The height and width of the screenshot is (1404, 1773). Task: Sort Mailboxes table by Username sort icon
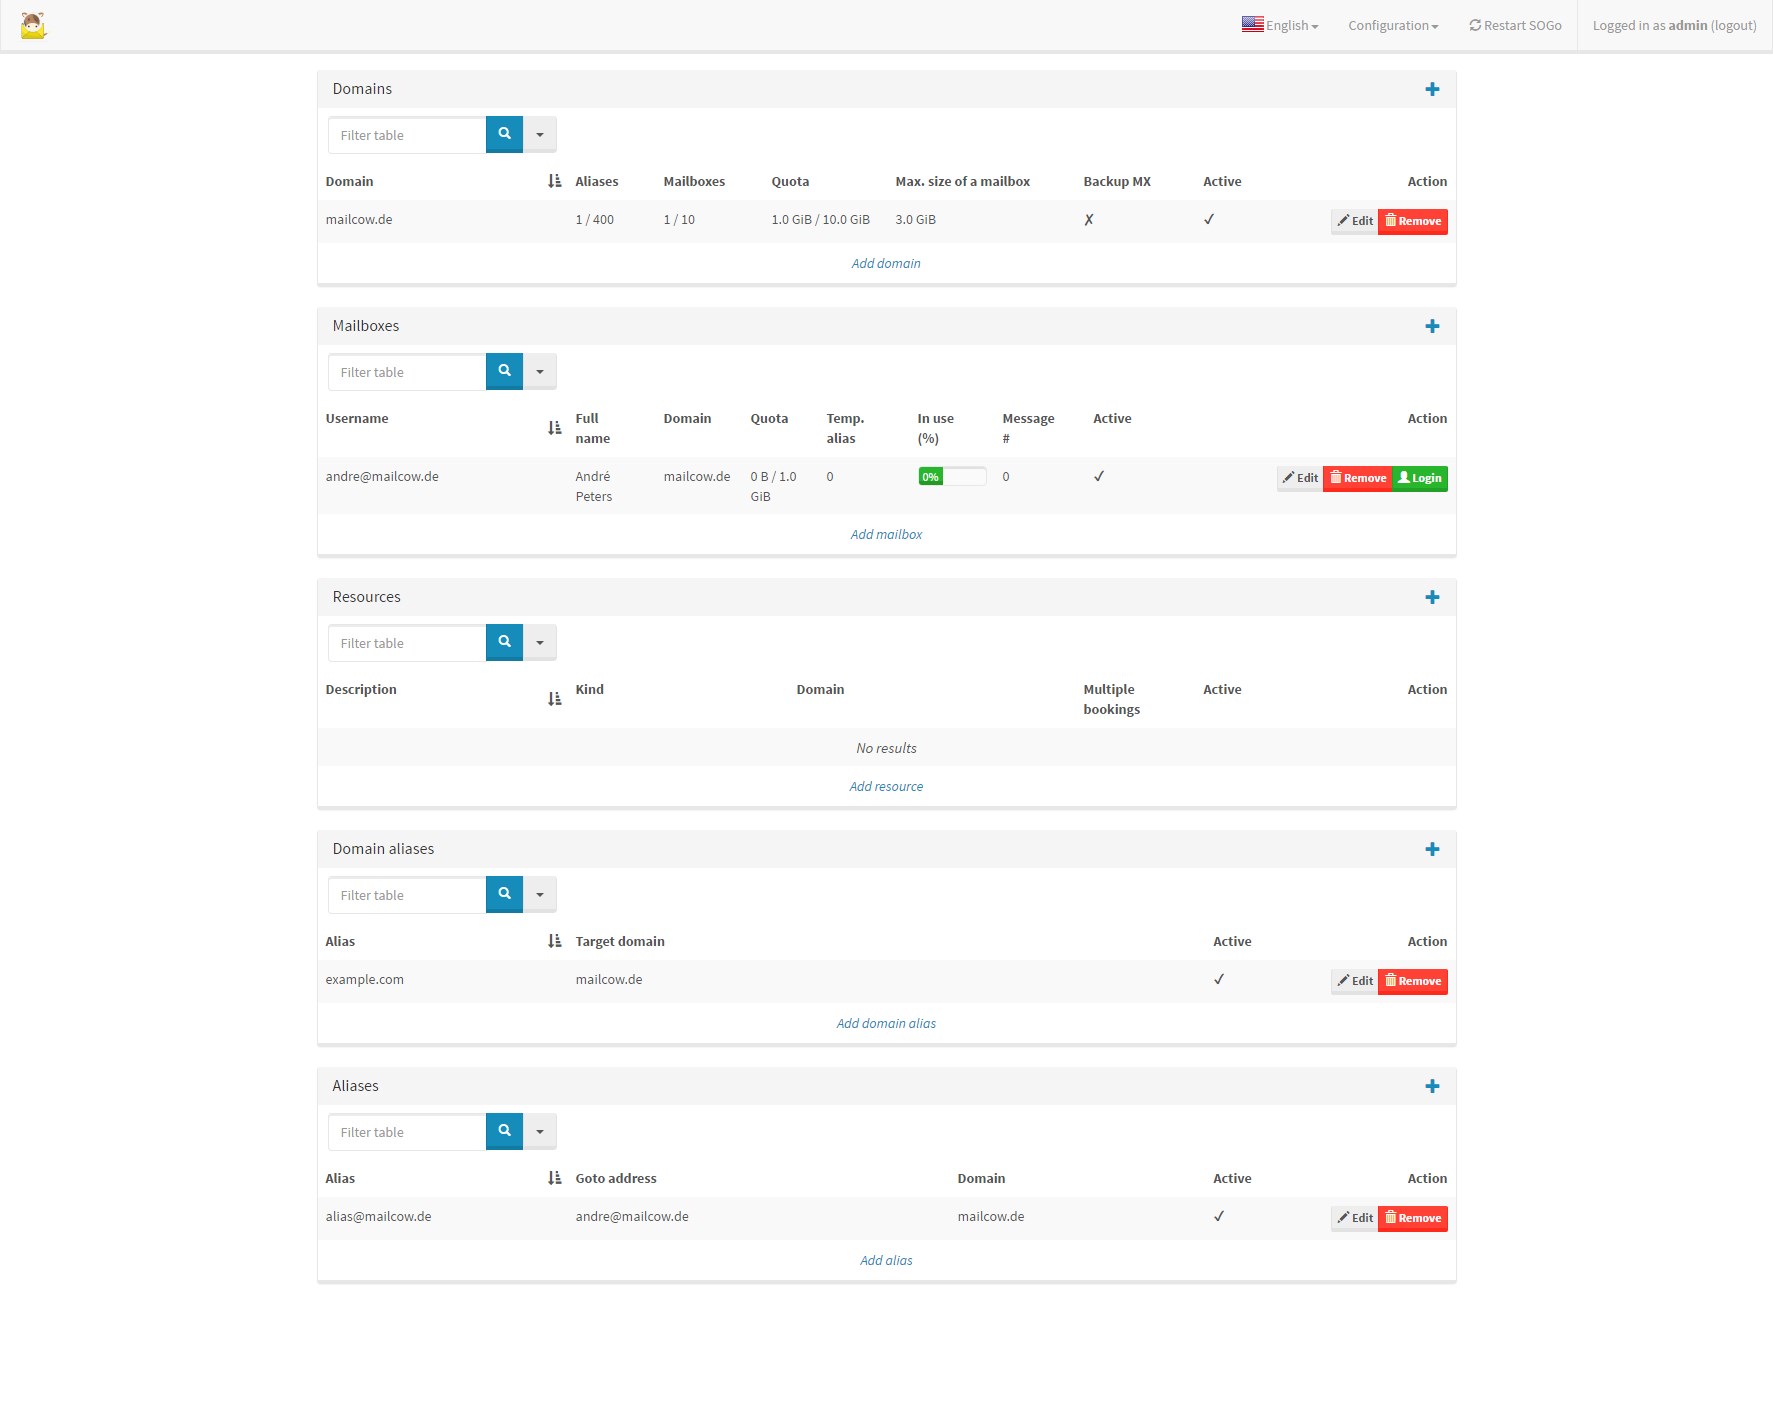pyautogui.click(x=554, y=428)
